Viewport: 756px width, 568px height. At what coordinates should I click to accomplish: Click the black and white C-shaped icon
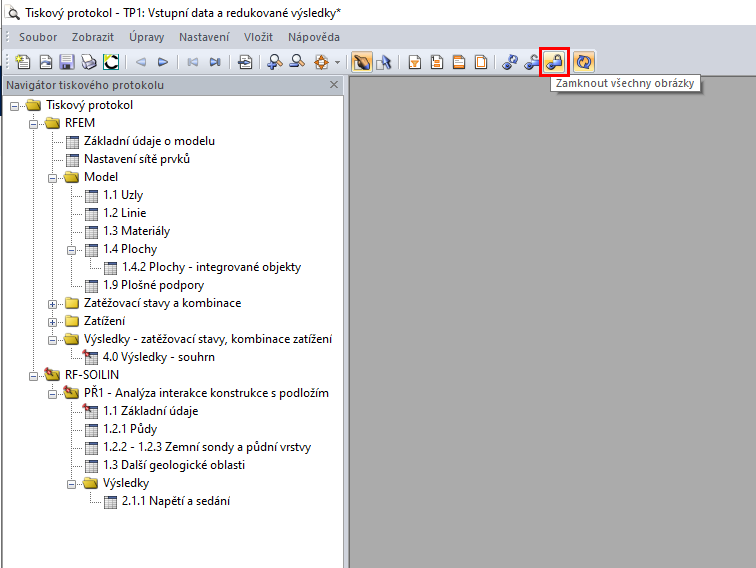coord(111,62)
